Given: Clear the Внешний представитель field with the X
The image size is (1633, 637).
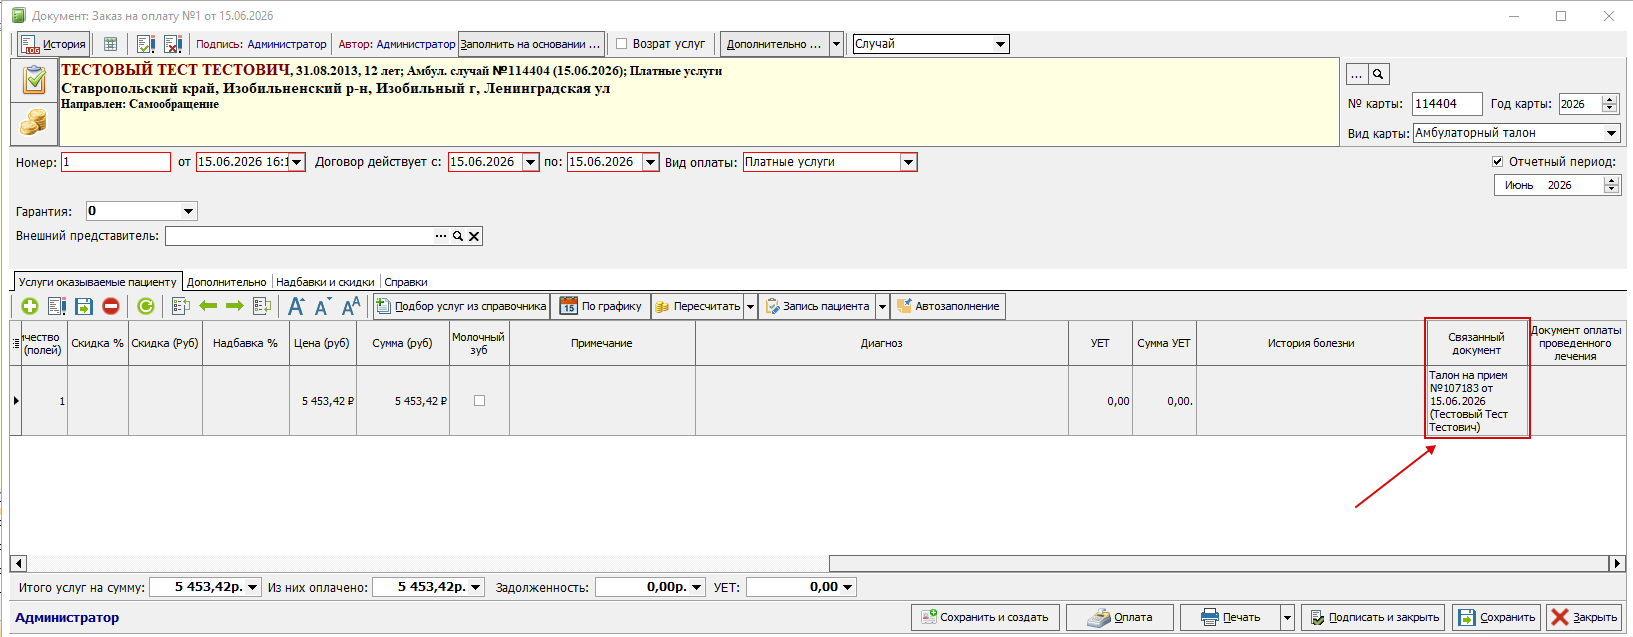Looking at the screenshot, I should [x=474, y=236].
